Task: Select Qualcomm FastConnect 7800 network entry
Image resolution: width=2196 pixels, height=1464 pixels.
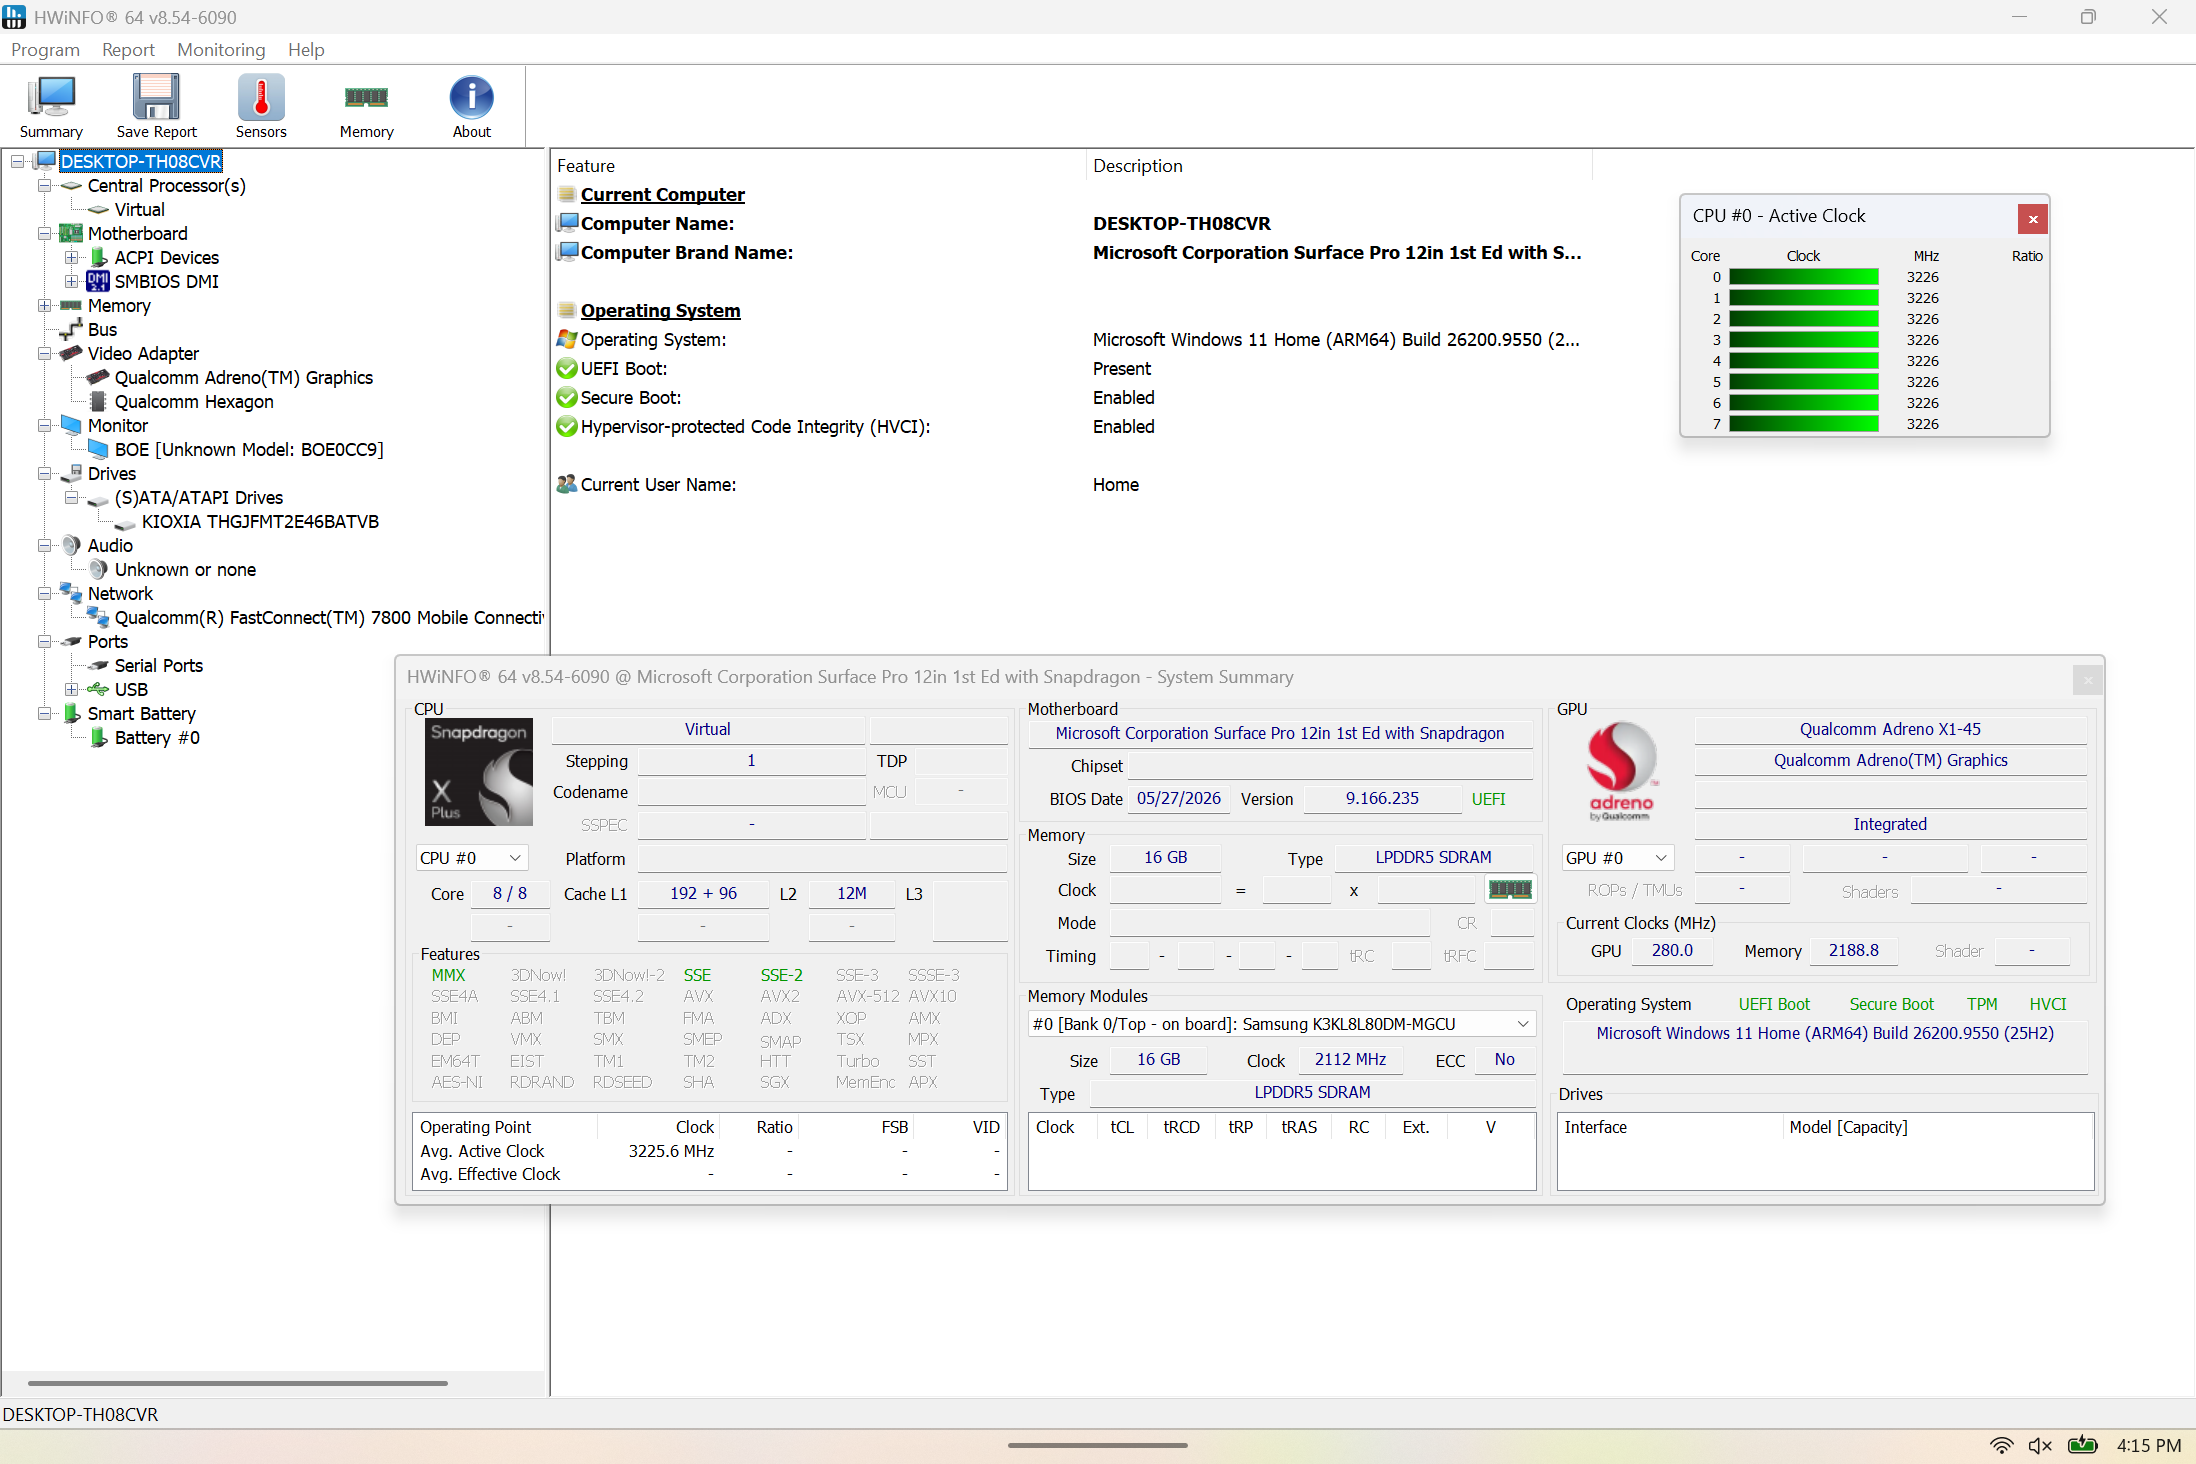Action: 329,617
